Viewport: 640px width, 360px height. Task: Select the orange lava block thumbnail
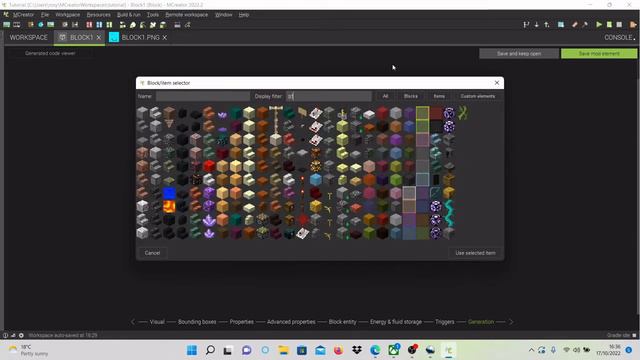point(169,207)
